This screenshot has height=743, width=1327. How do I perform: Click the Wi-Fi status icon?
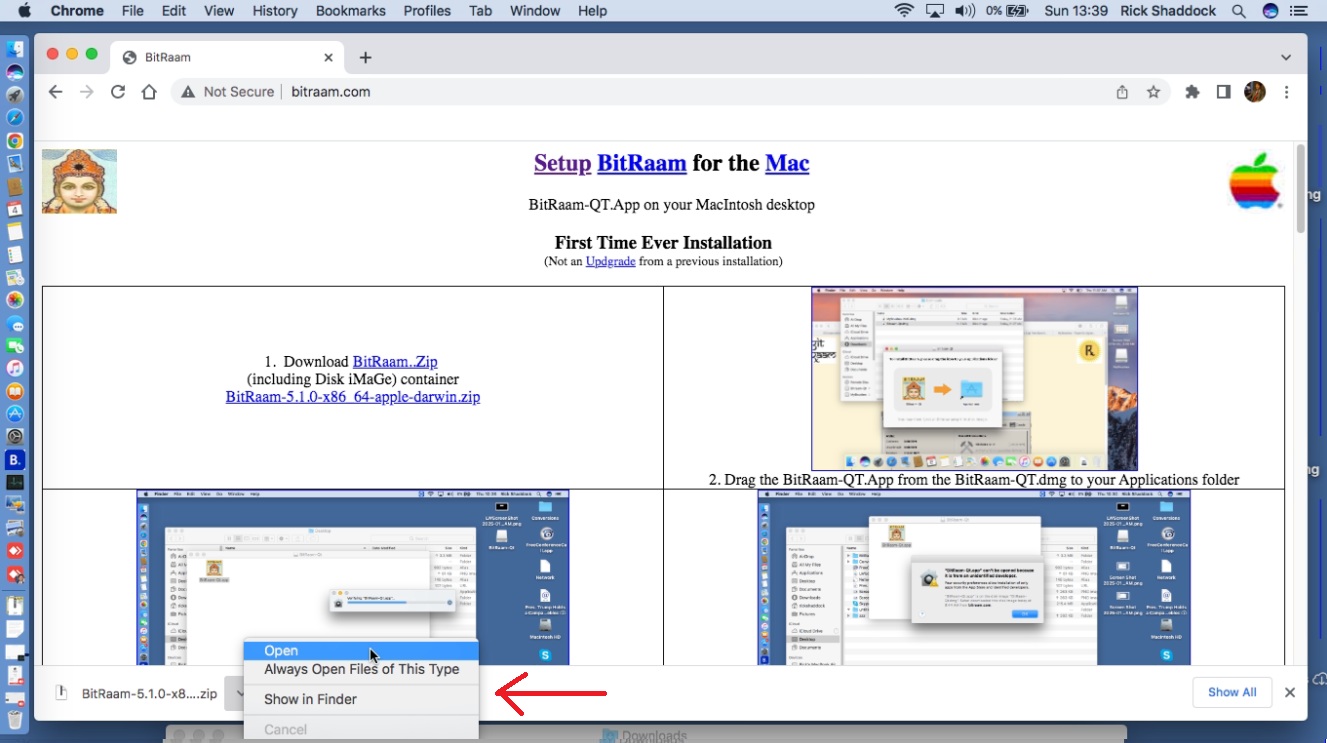pyautogui.click(x=904, y=11)
